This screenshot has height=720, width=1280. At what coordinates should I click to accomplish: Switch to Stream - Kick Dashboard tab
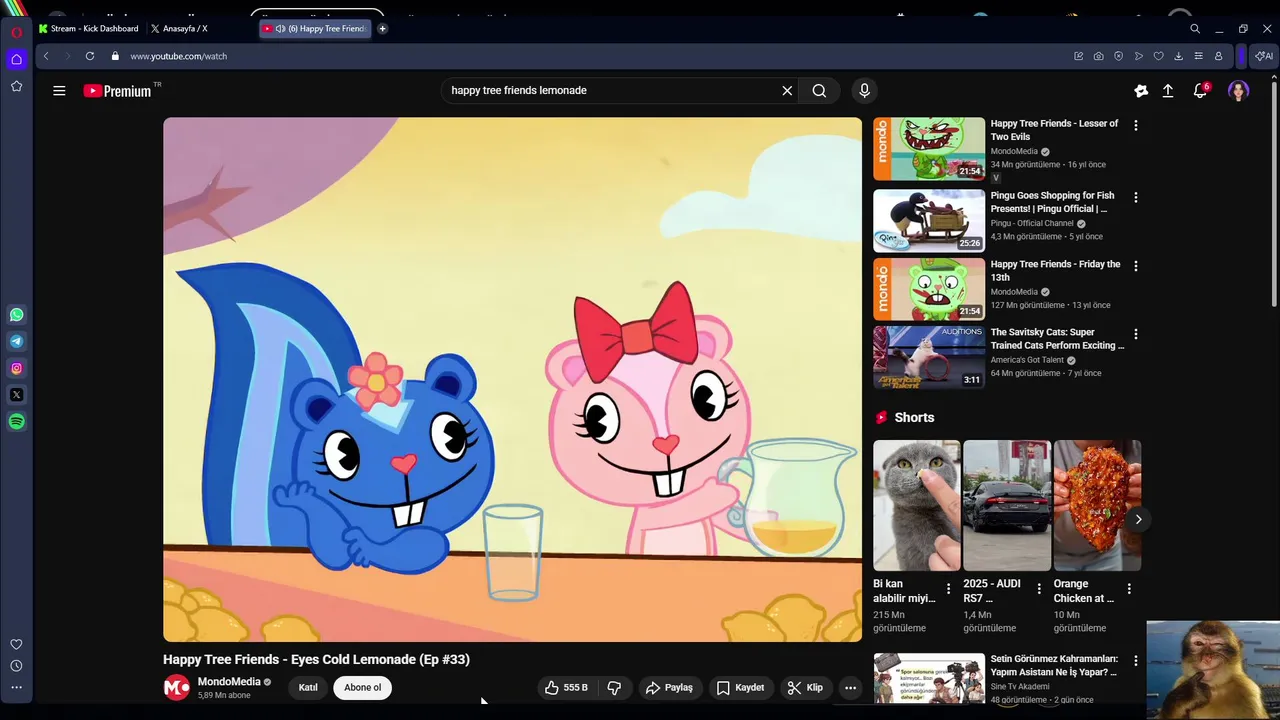coord(89,29)
